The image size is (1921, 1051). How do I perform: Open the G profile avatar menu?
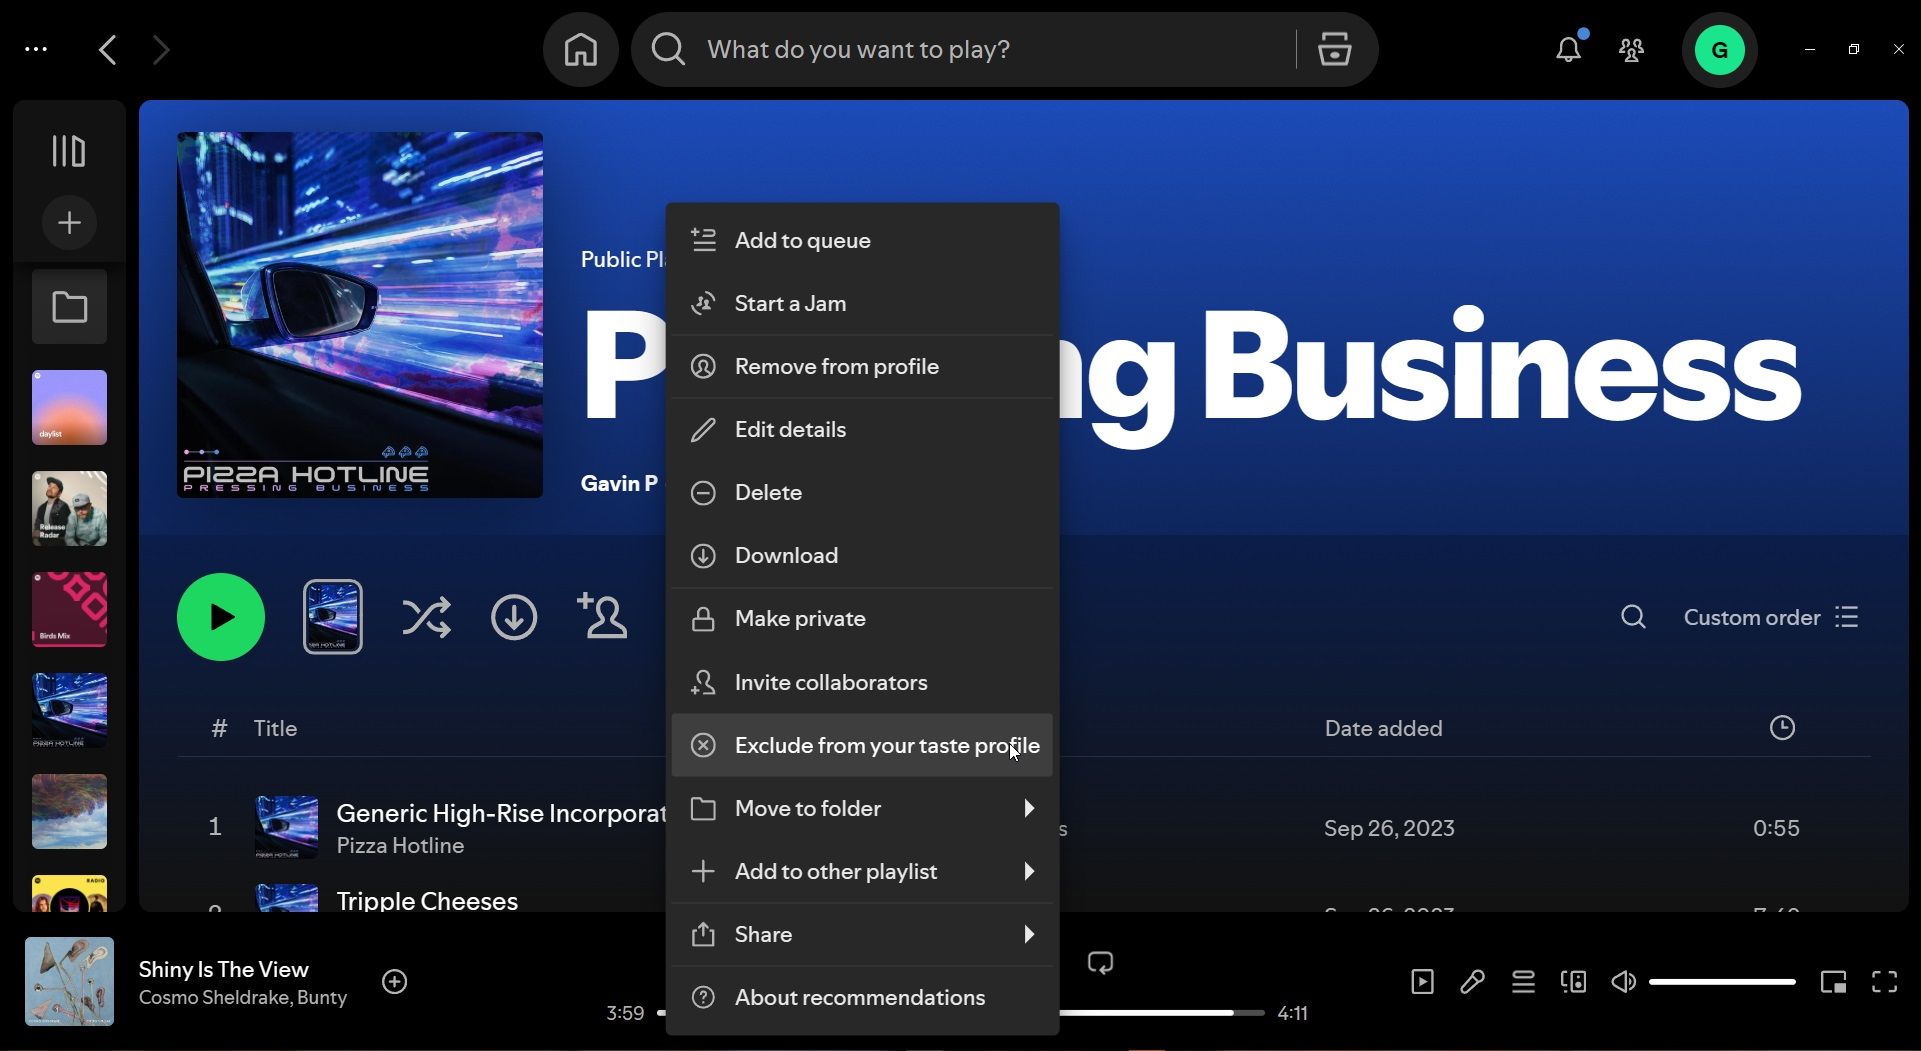(1719, 50)
